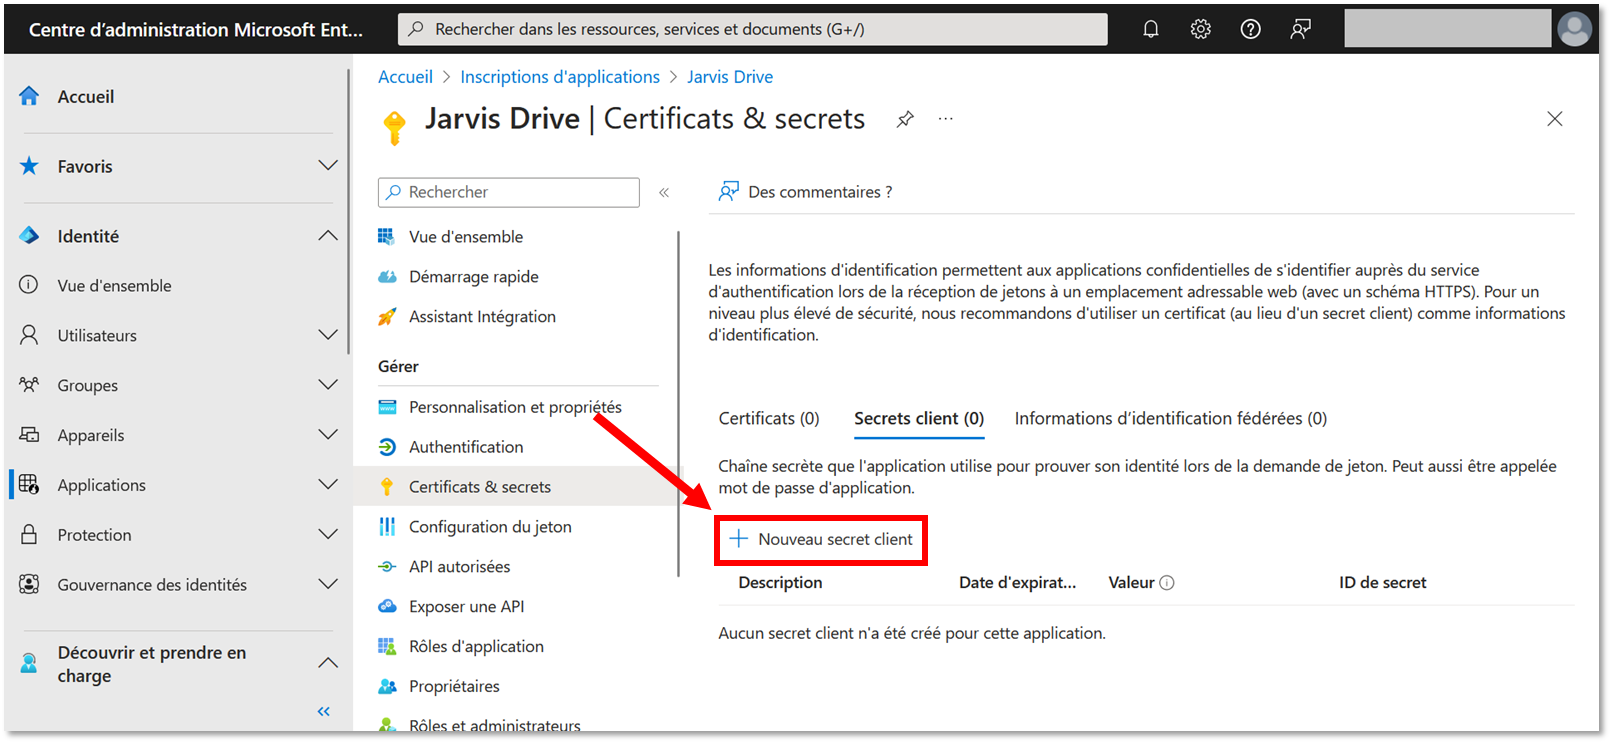
Task: Open the settings gear in top bar
Action: tap(1201, 29)
